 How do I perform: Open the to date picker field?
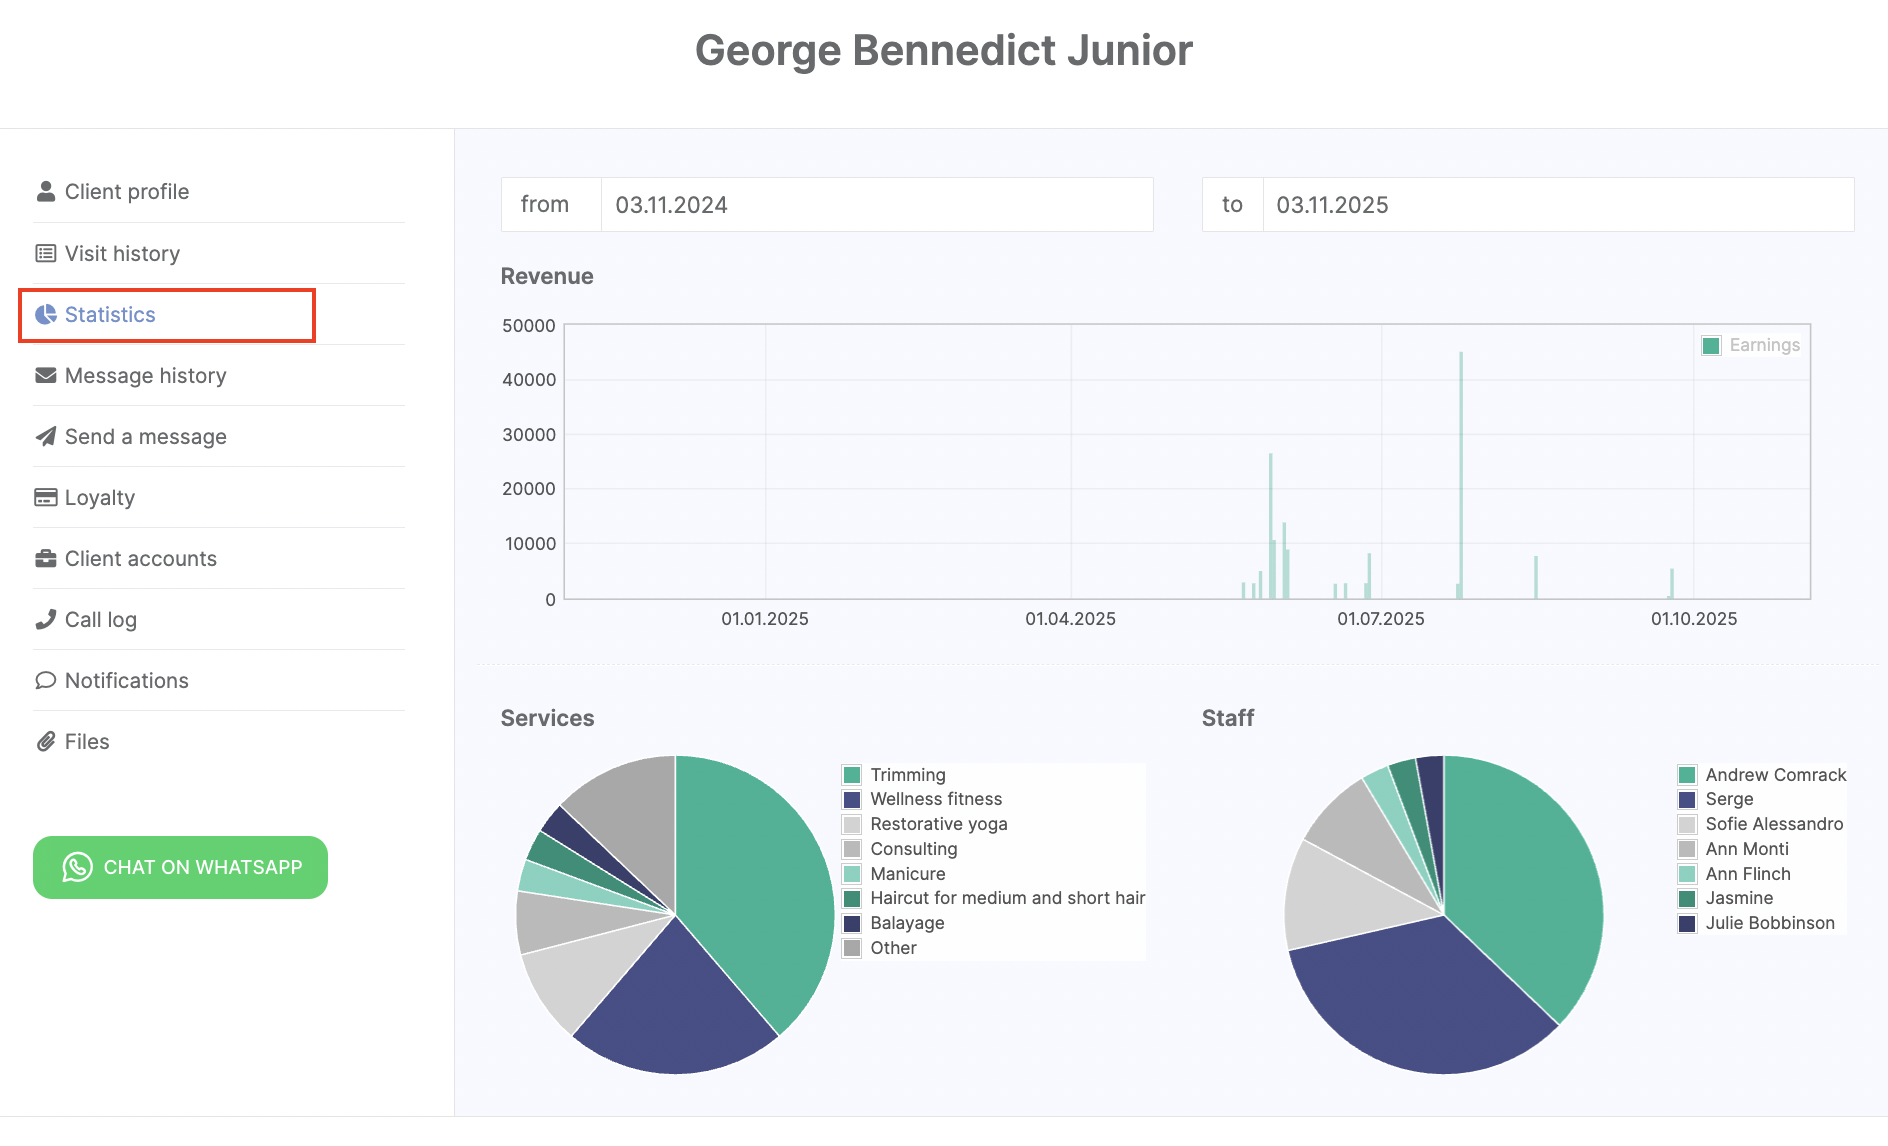[x=1557, y=205]
